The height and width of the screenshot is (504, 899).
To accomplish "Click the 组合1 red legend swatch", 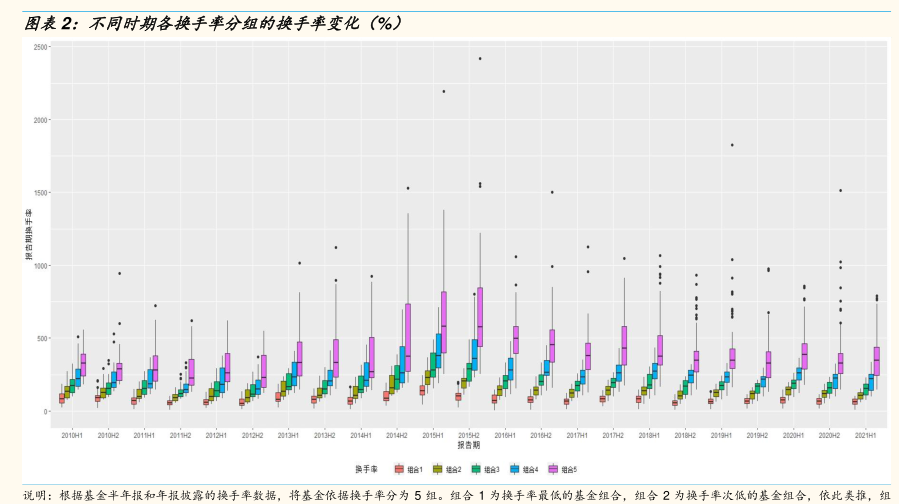I will [x=400, y=468].
